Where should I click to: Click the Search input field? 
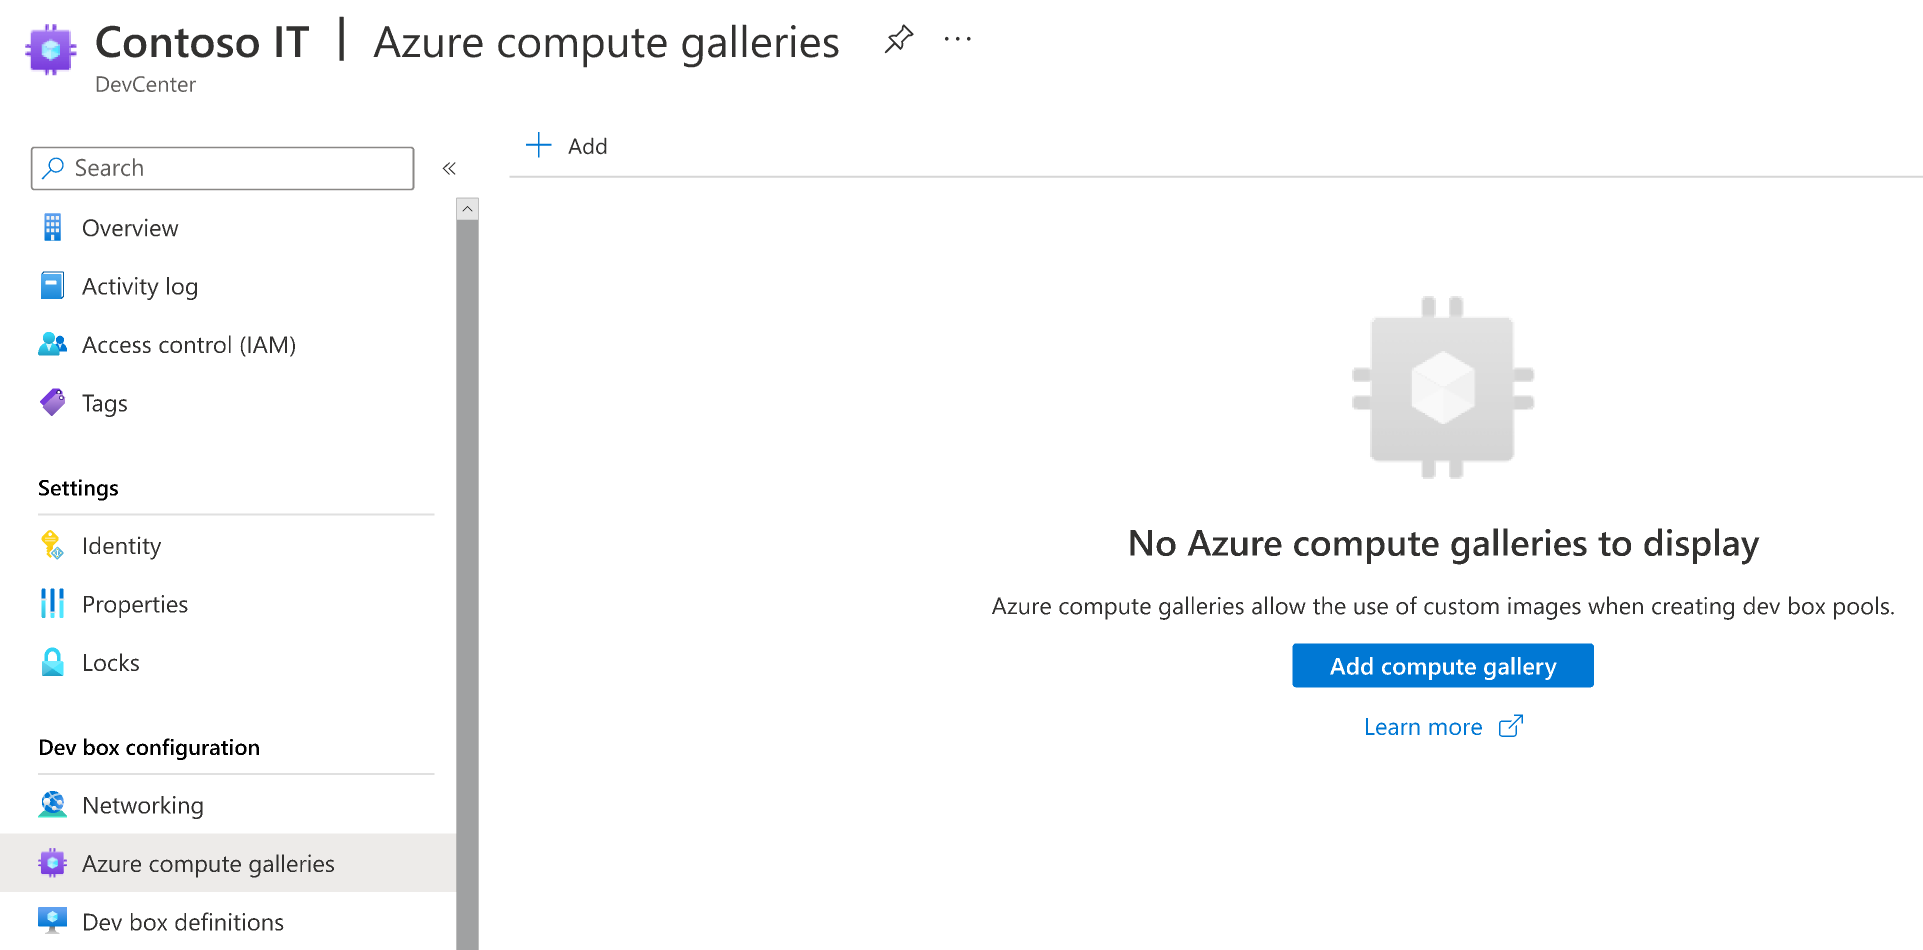point(221,167)
